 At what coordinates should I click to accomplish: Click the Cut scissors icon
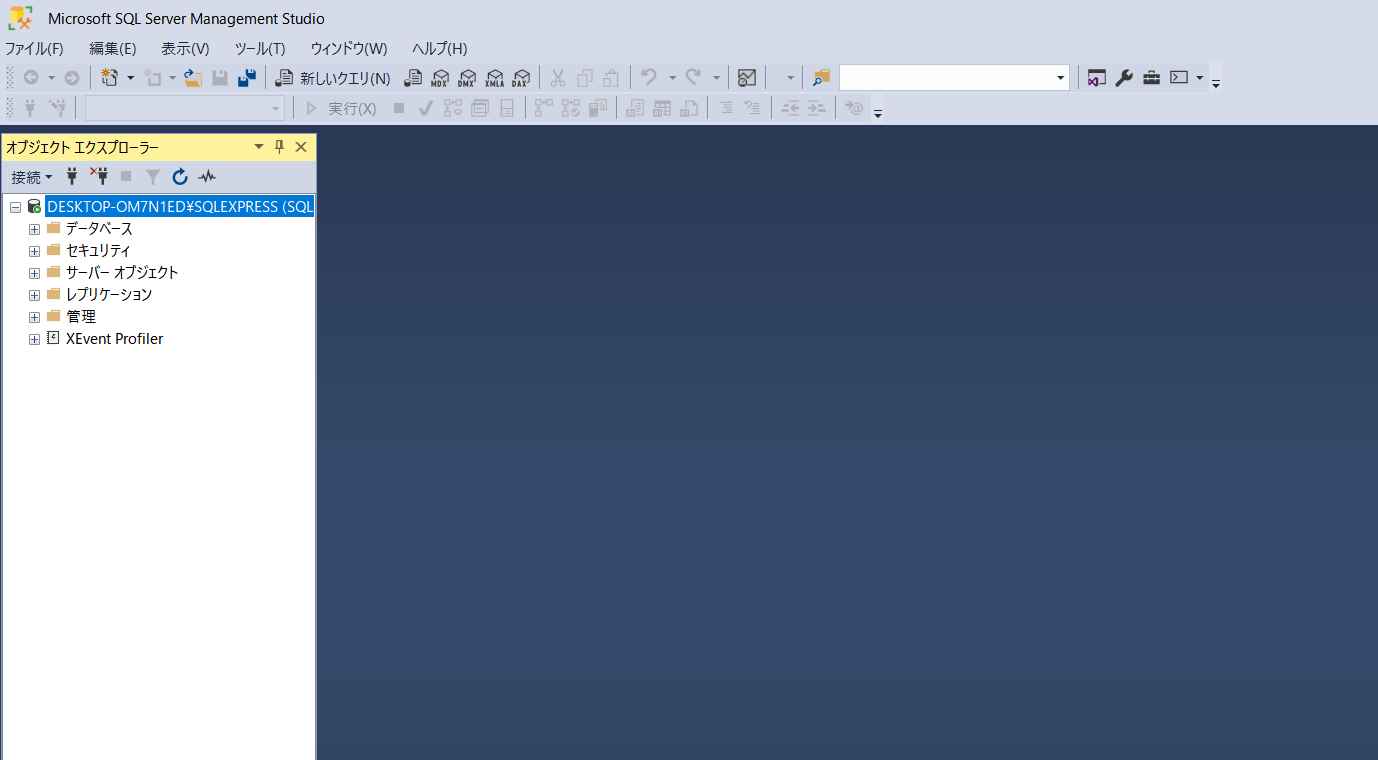(x=558, y=78)
